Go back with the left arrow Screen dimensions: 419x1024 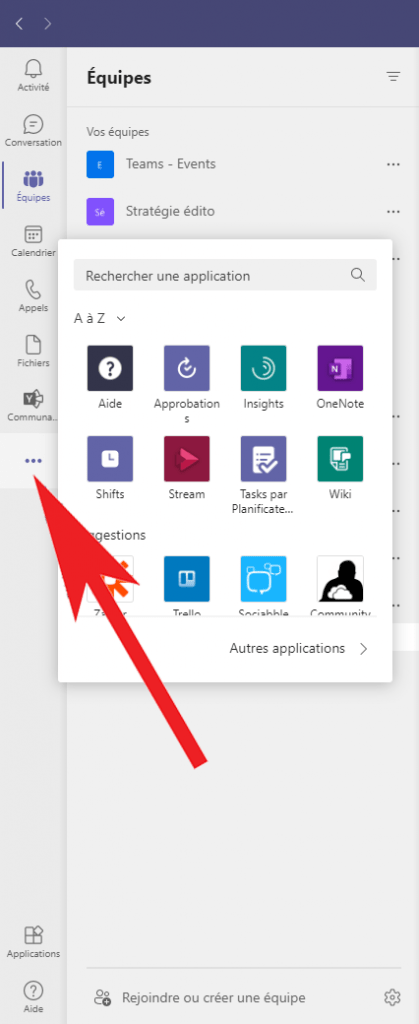pos(19,24)
